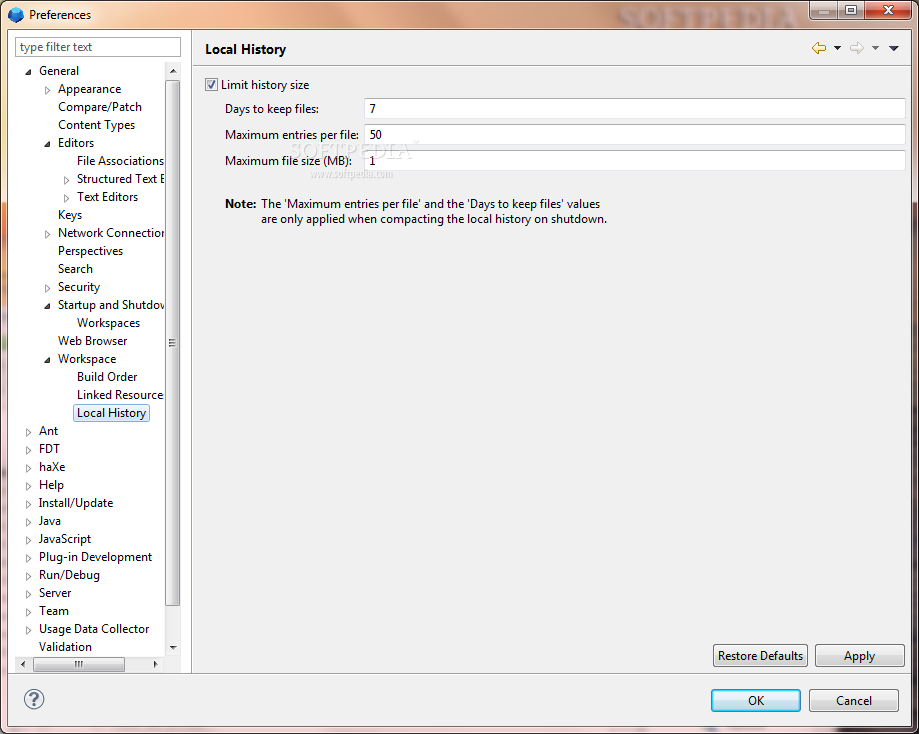This screenshot has width=919, height=734.
Task: Expand the JavaScript preferences node
Action: [28, 540]
